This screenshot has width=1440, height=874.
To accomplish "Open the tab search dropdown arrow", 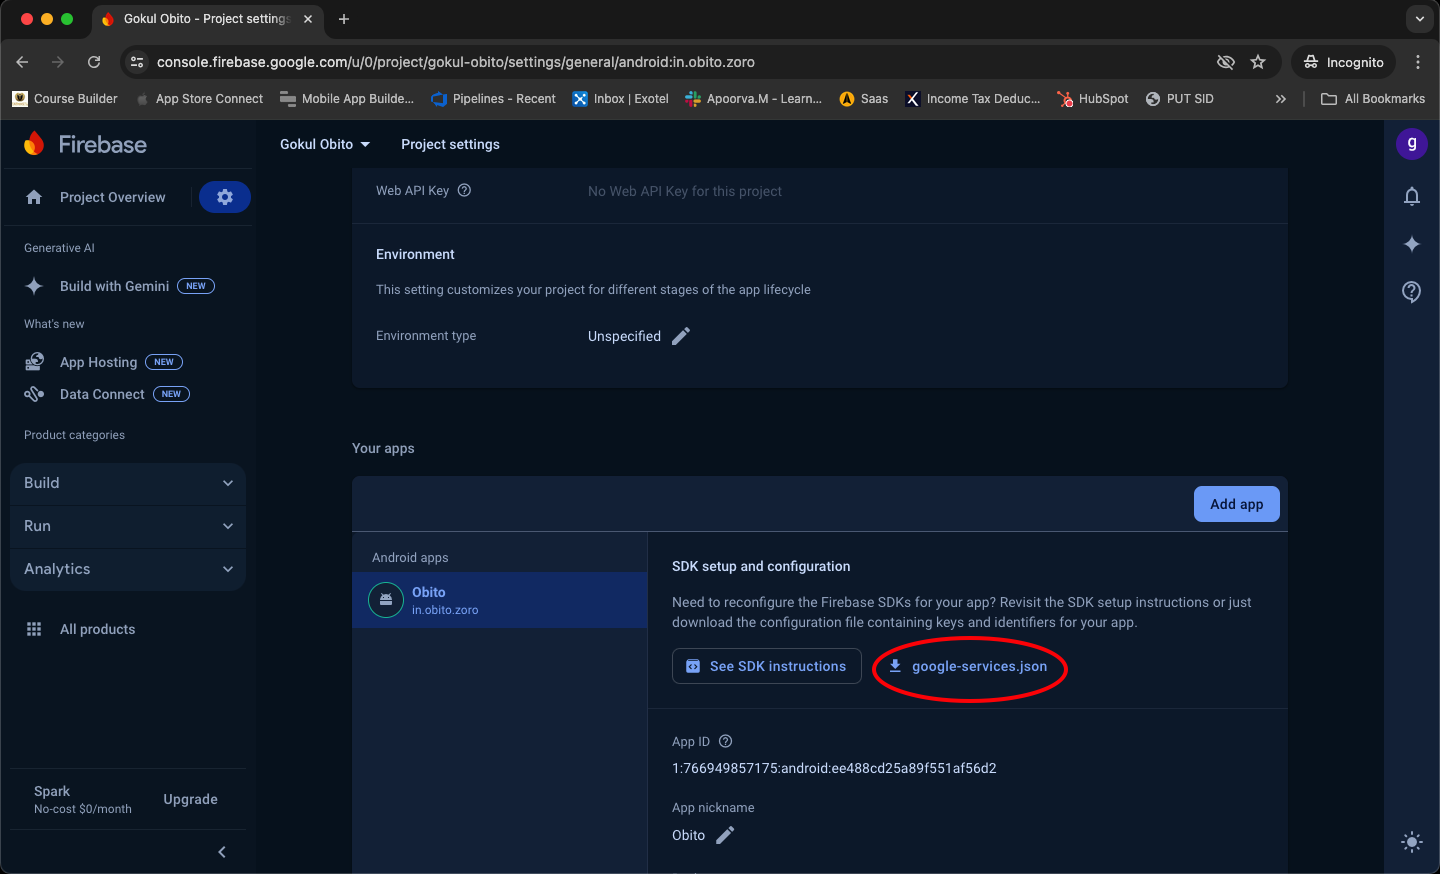I will (1420, 19).
